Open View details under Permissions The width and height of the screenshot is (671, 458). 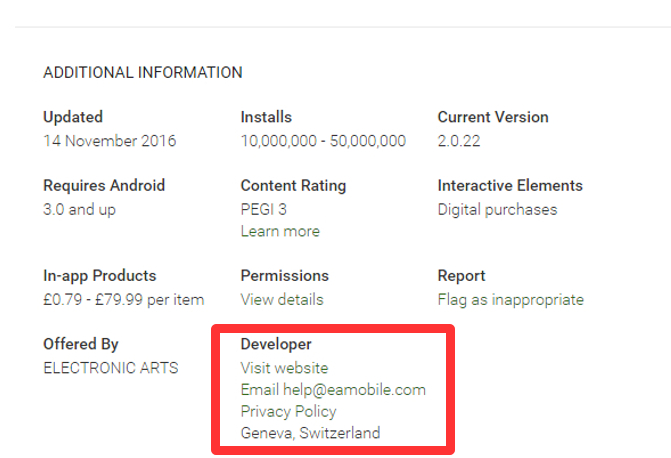pos(282,299)
